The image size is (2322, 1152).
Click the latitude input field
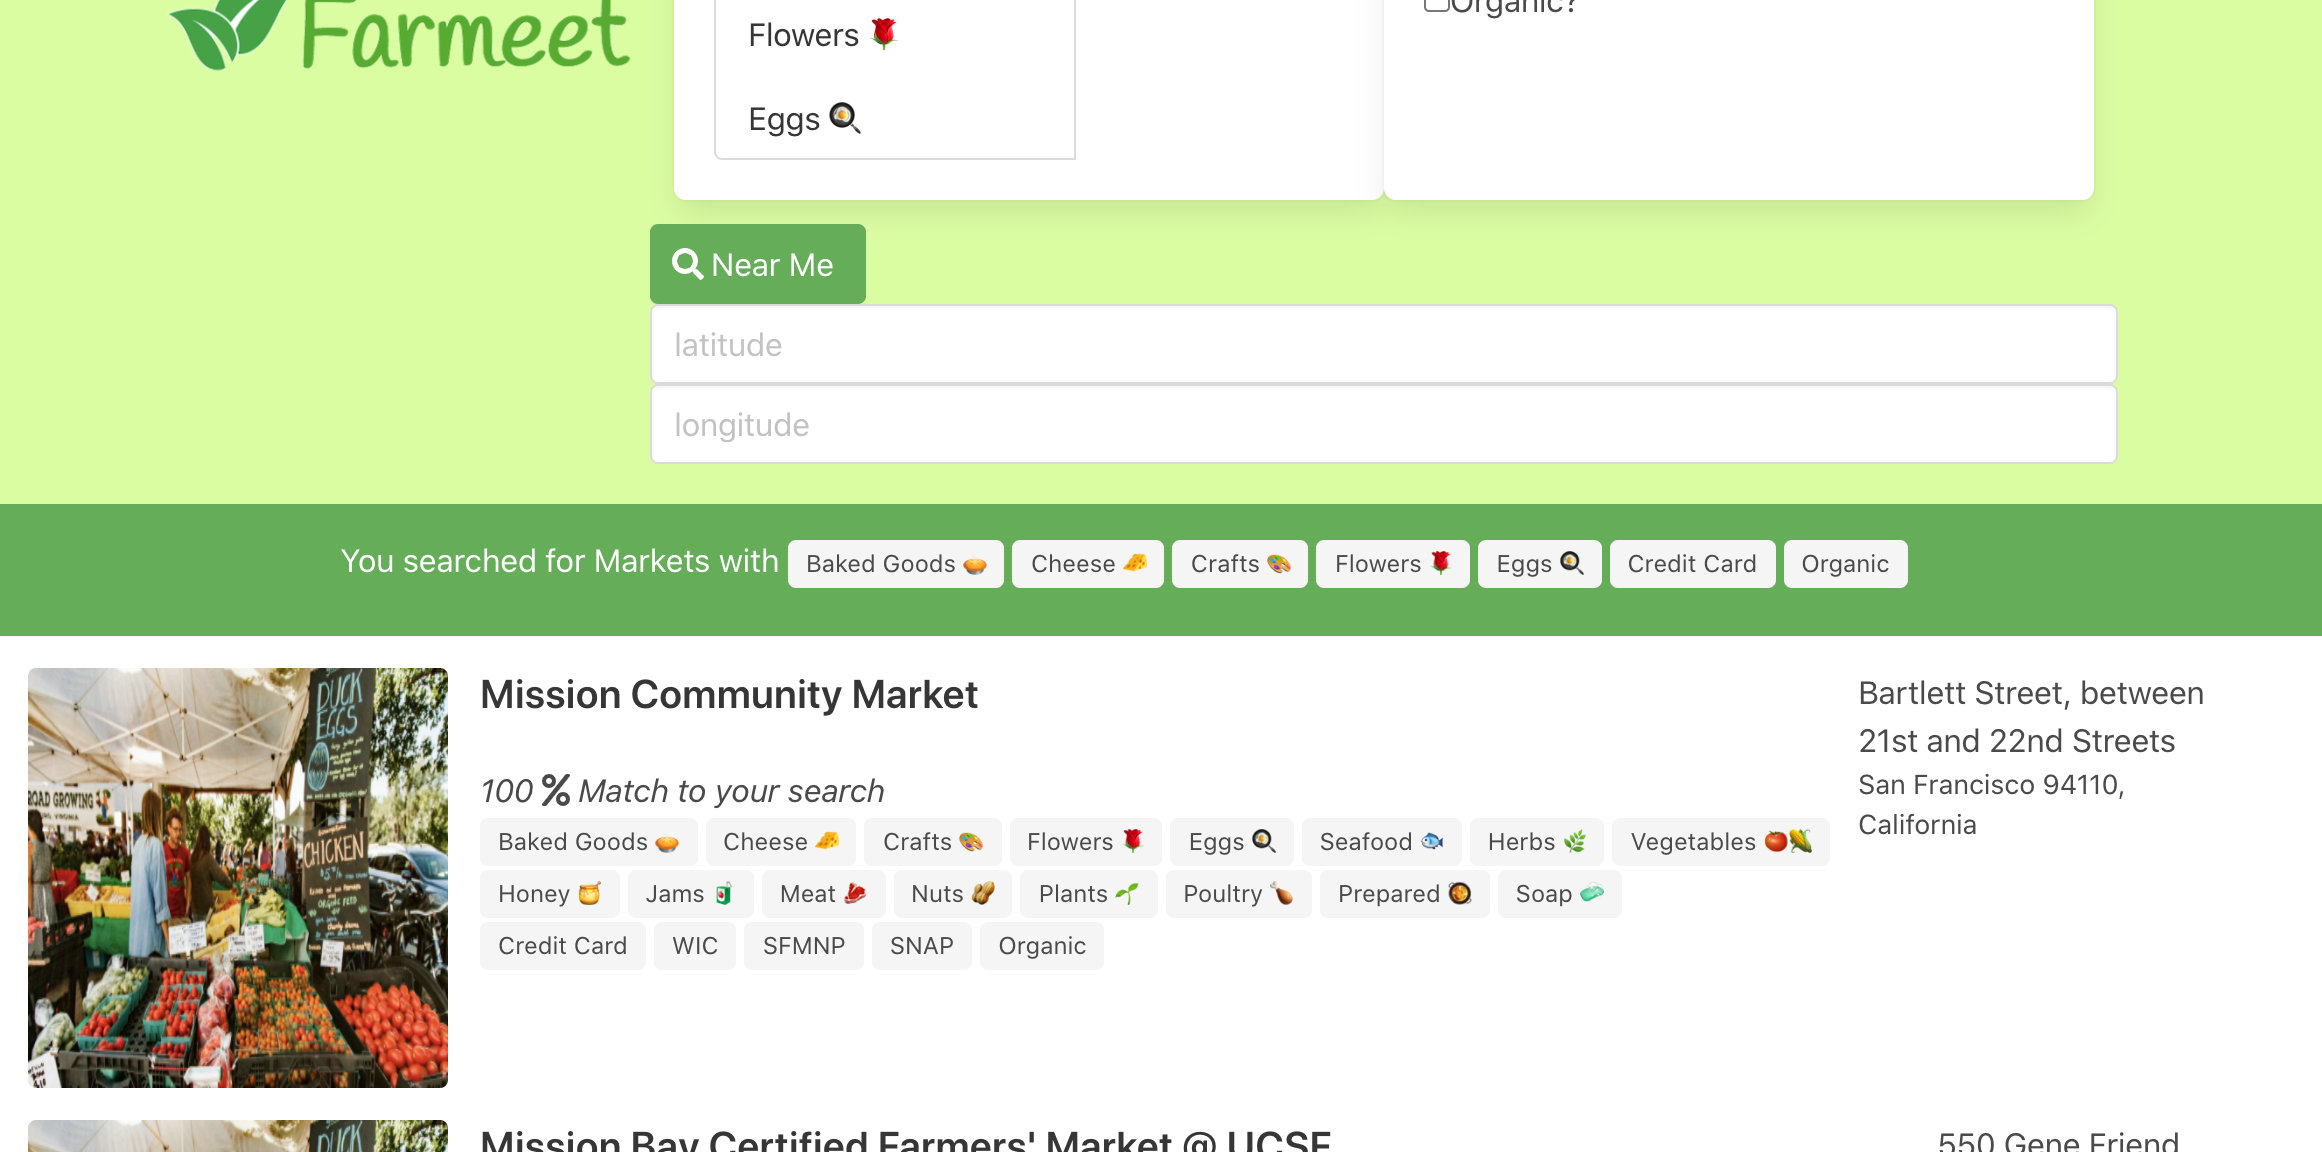1383,345
